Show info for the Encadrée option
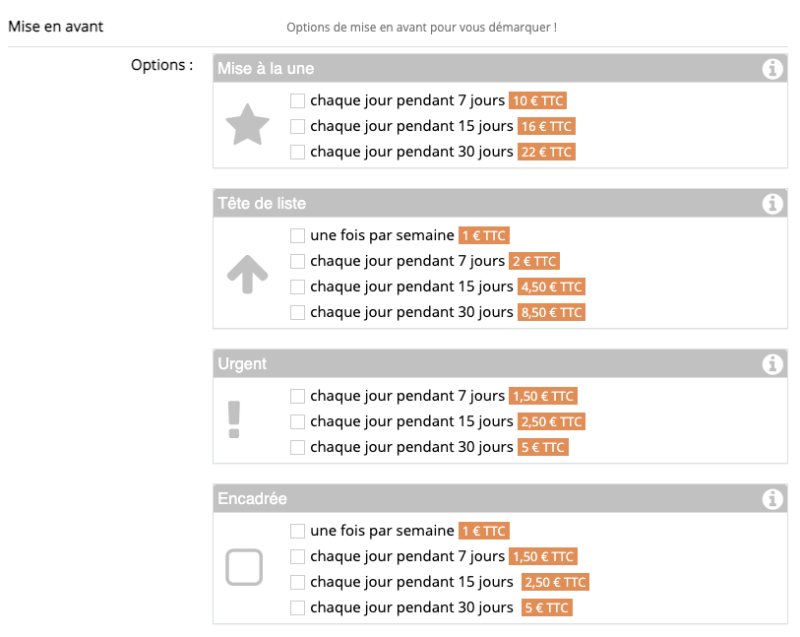Viewport: 800px width, 637px height. [771, 498]
